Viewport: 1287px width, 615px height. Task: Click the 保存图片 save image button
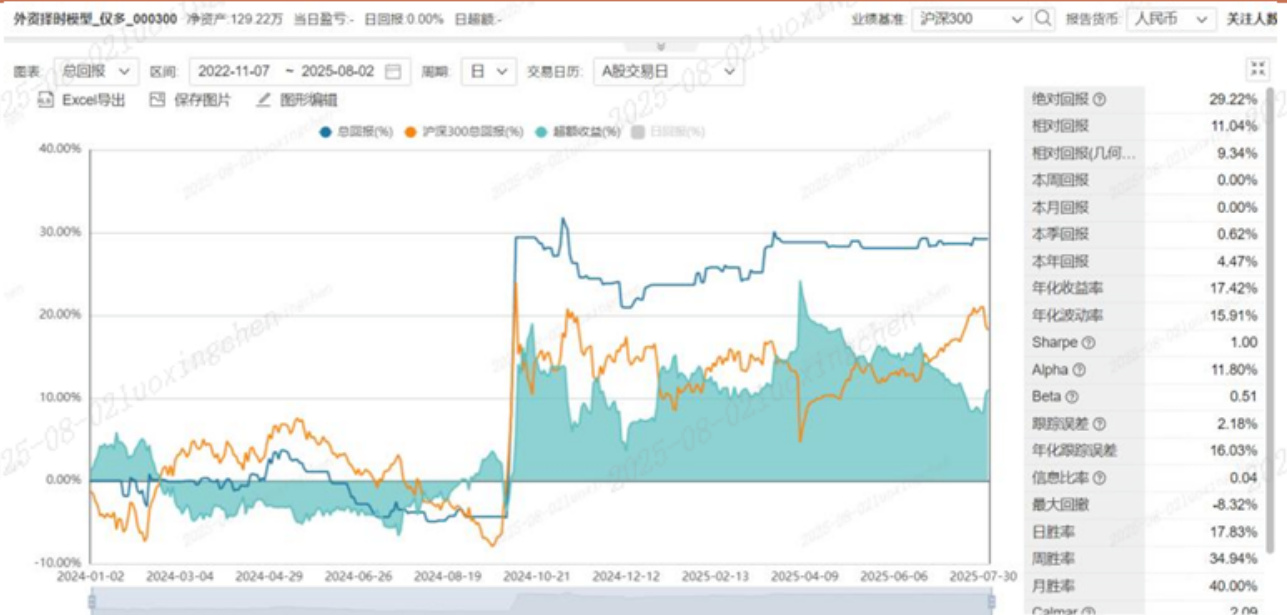click(x=190, y=100)
